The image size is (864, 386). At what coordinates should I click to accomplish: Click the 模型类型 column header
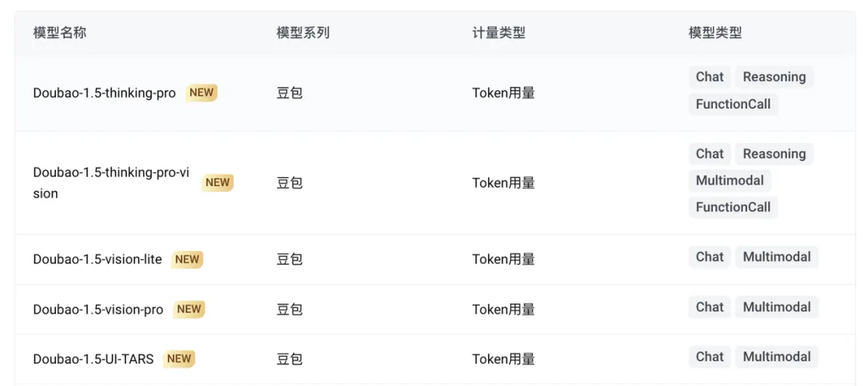pyautogui.click(x=715, y=33)
